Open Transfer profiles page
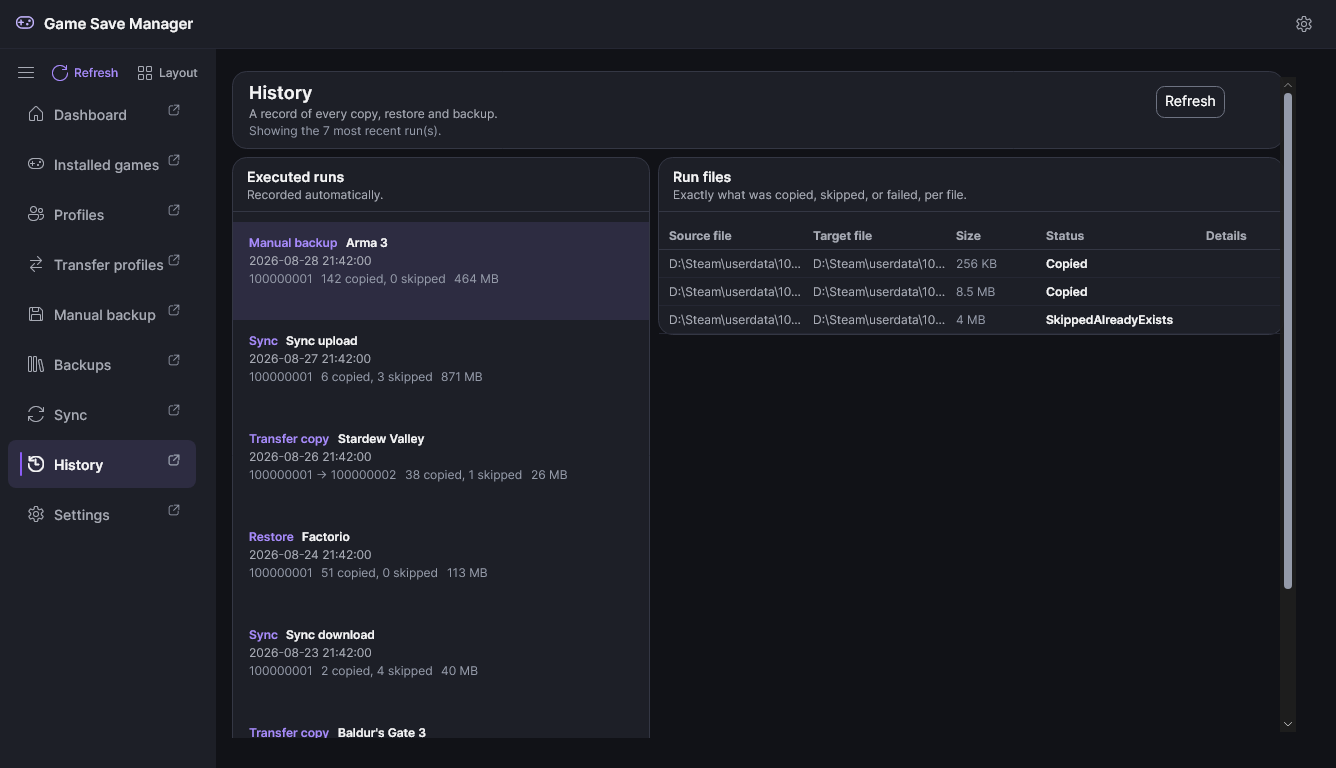 click(x=102, y=264)
